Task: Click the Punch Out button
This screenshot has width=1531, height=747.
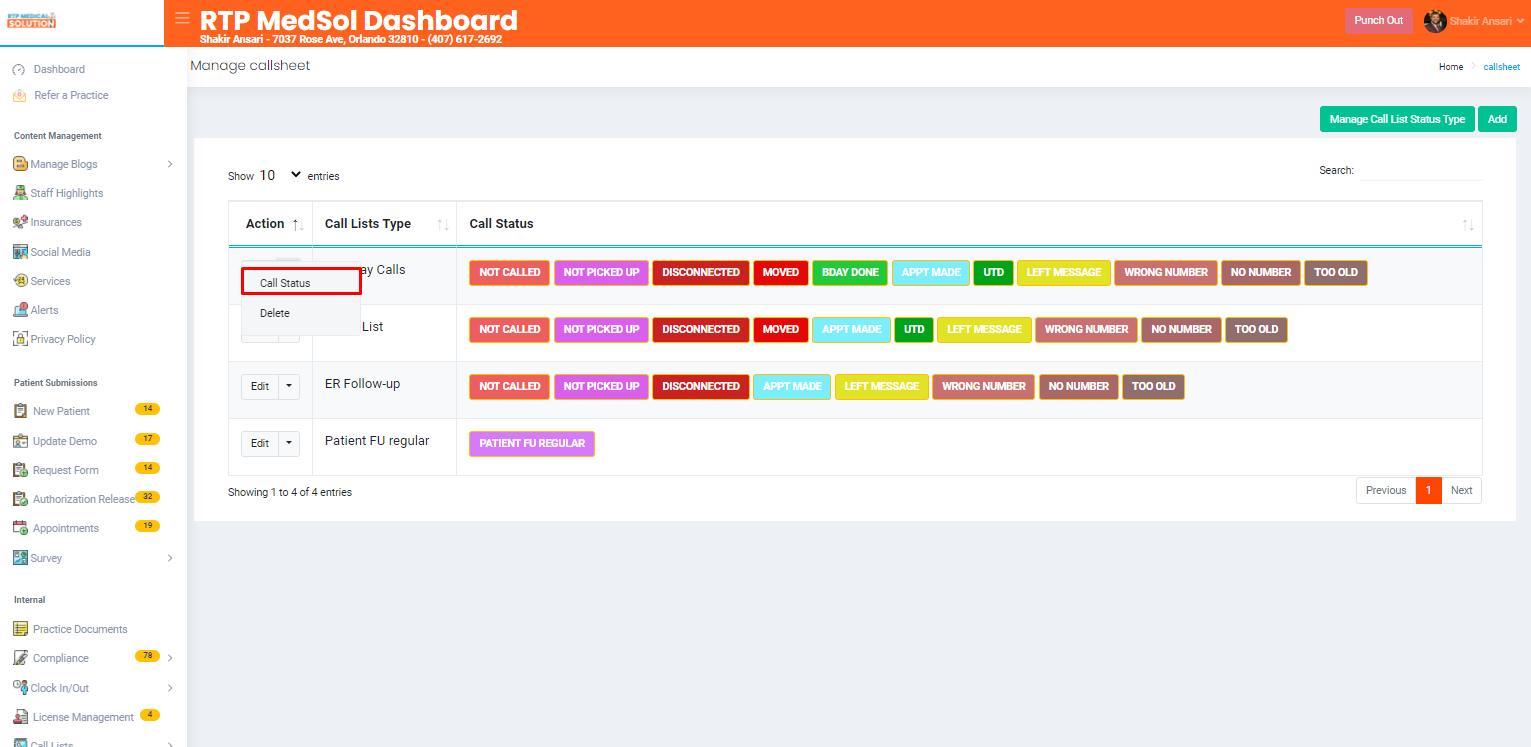Action: (1379, 21)
